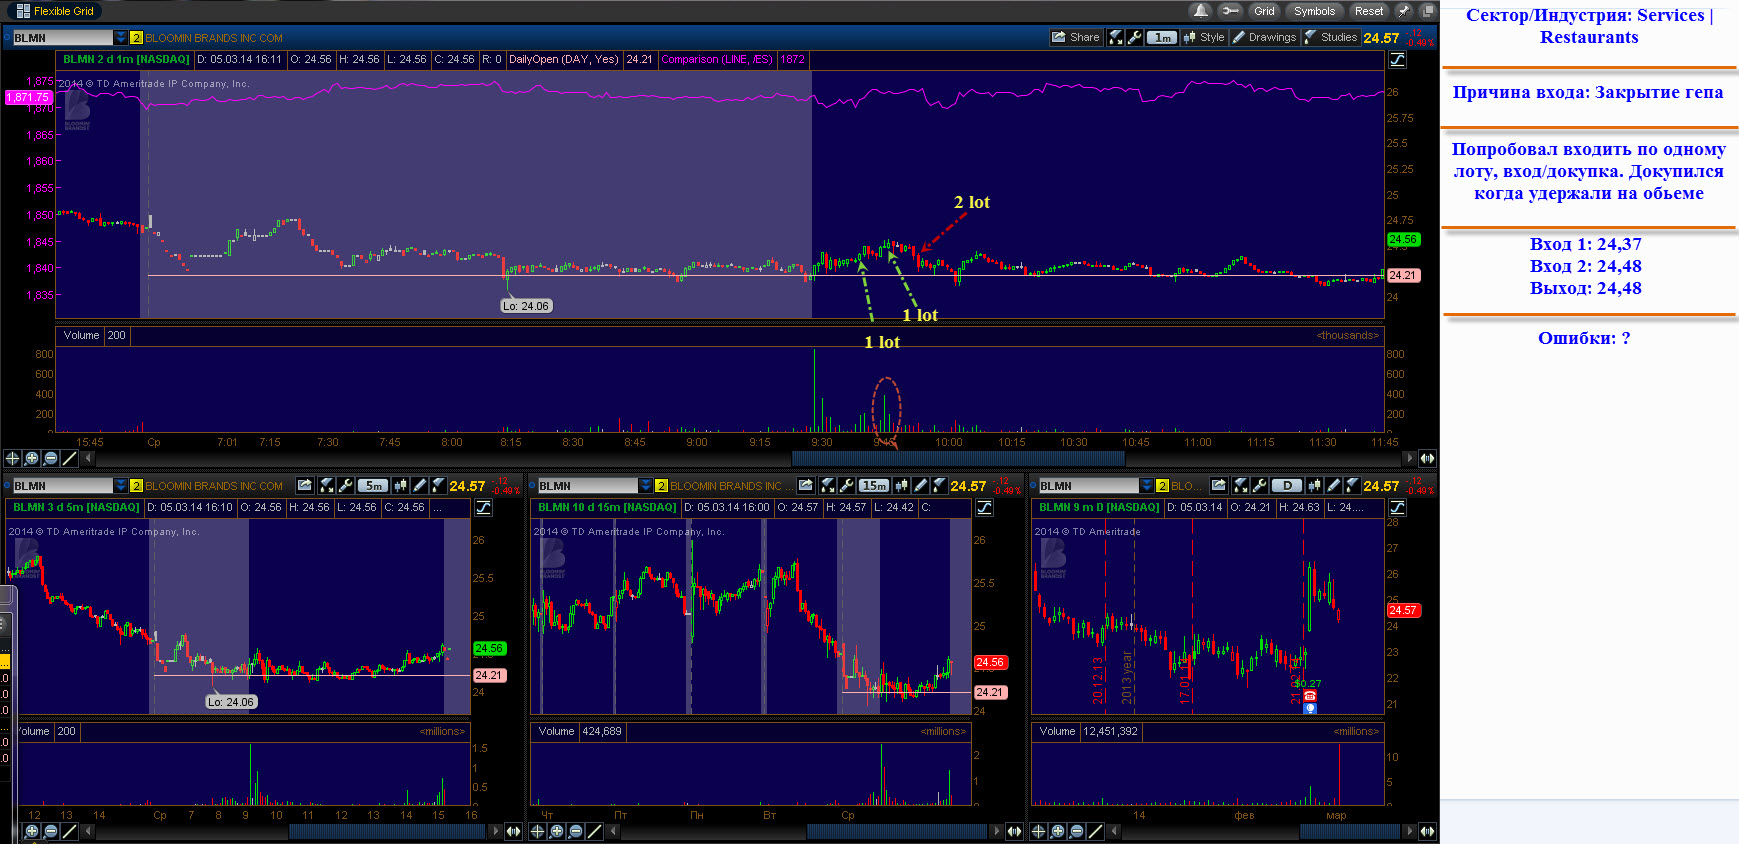1739x844 pixels.
Task: Edit the BLMN symbol field in main chart
Action: coord(62,38)
